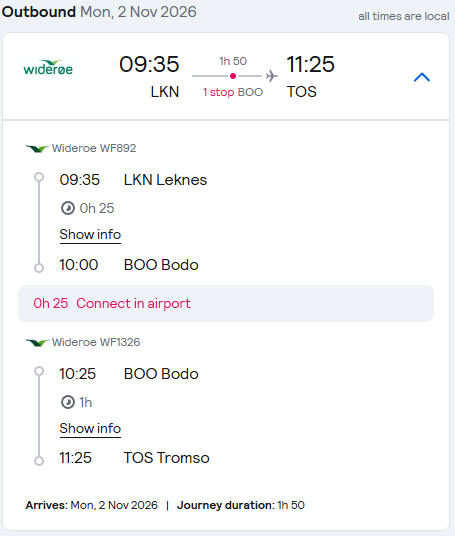Select the 0h 25 Connect in airport banner
The image size is (455, 536).
click(x=226, y=304)
